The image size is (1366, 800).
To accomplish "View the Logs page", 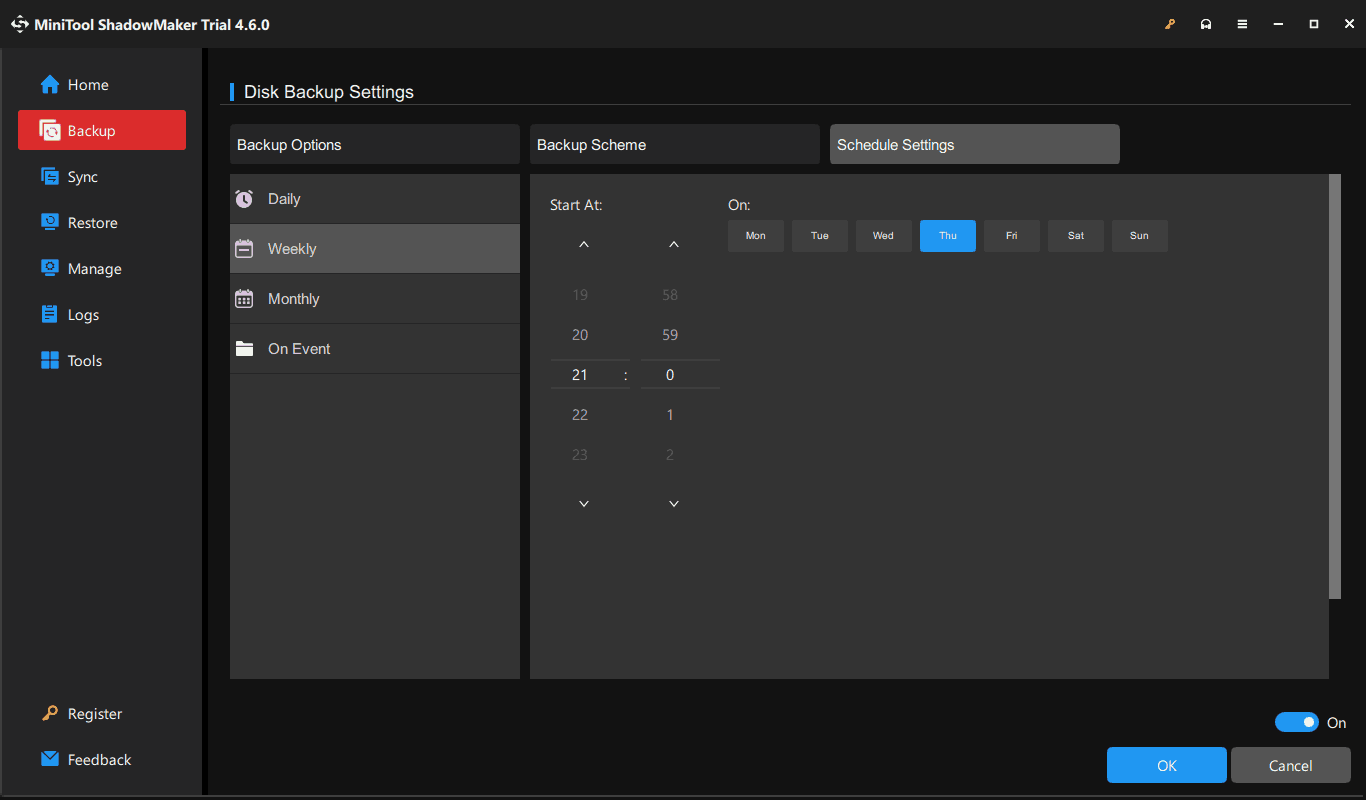I will click(84, 314).
